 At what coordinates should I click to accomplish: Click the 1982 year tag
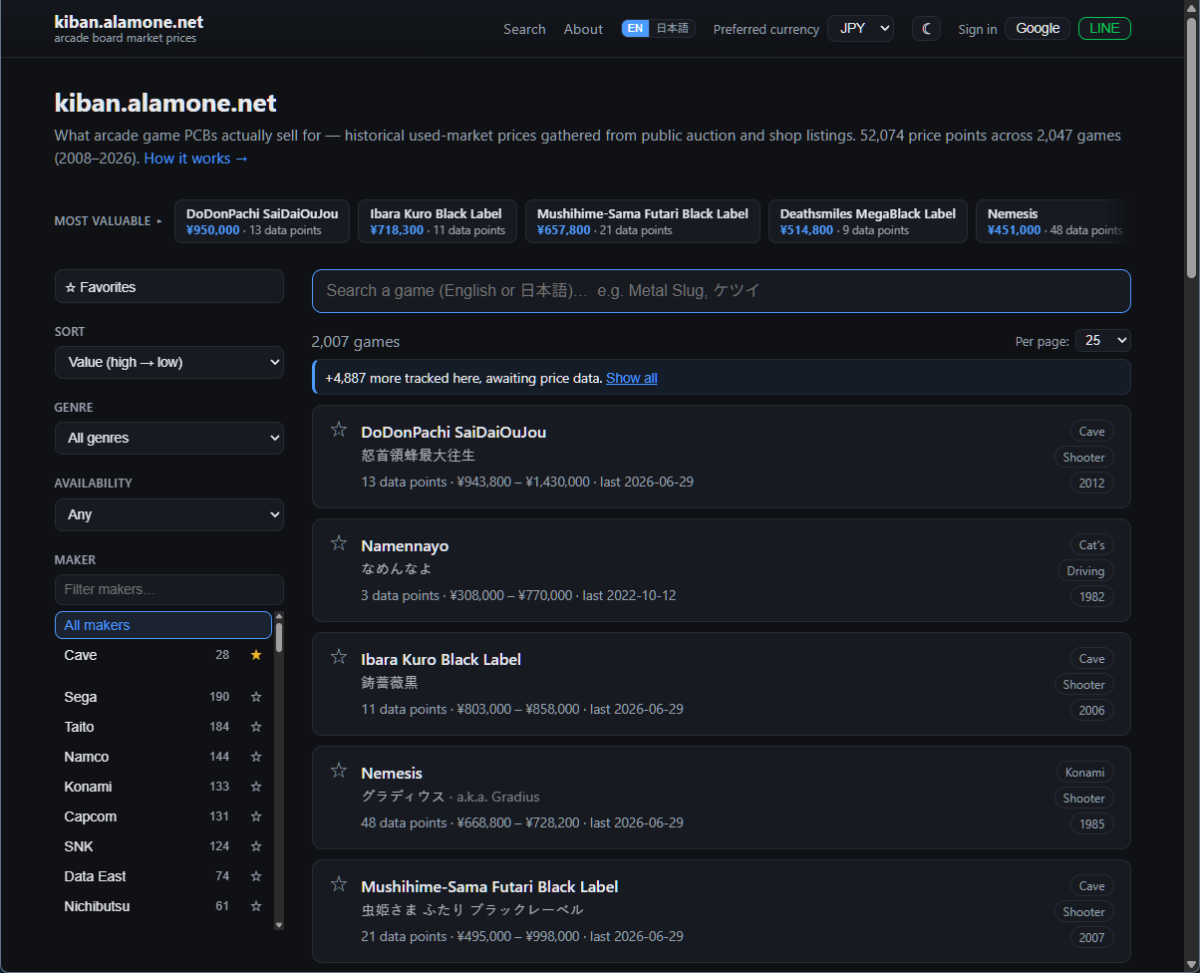click(1092, 597)
